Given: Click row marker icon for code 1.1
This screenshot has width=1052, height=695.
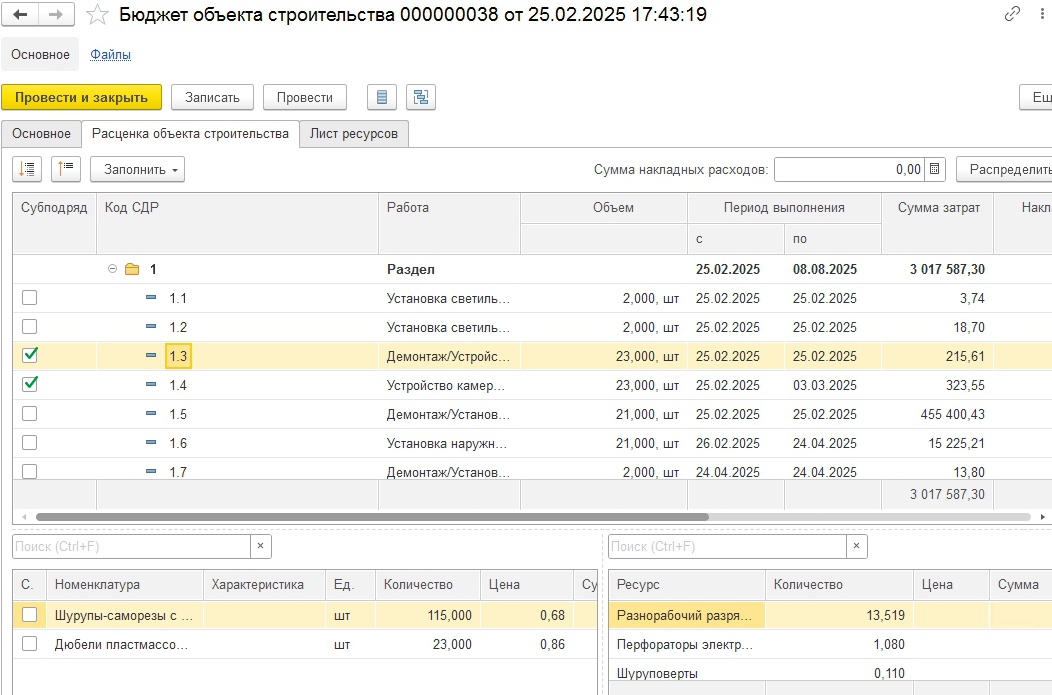Looking at the screenshot, I should (x=151, y=297).
